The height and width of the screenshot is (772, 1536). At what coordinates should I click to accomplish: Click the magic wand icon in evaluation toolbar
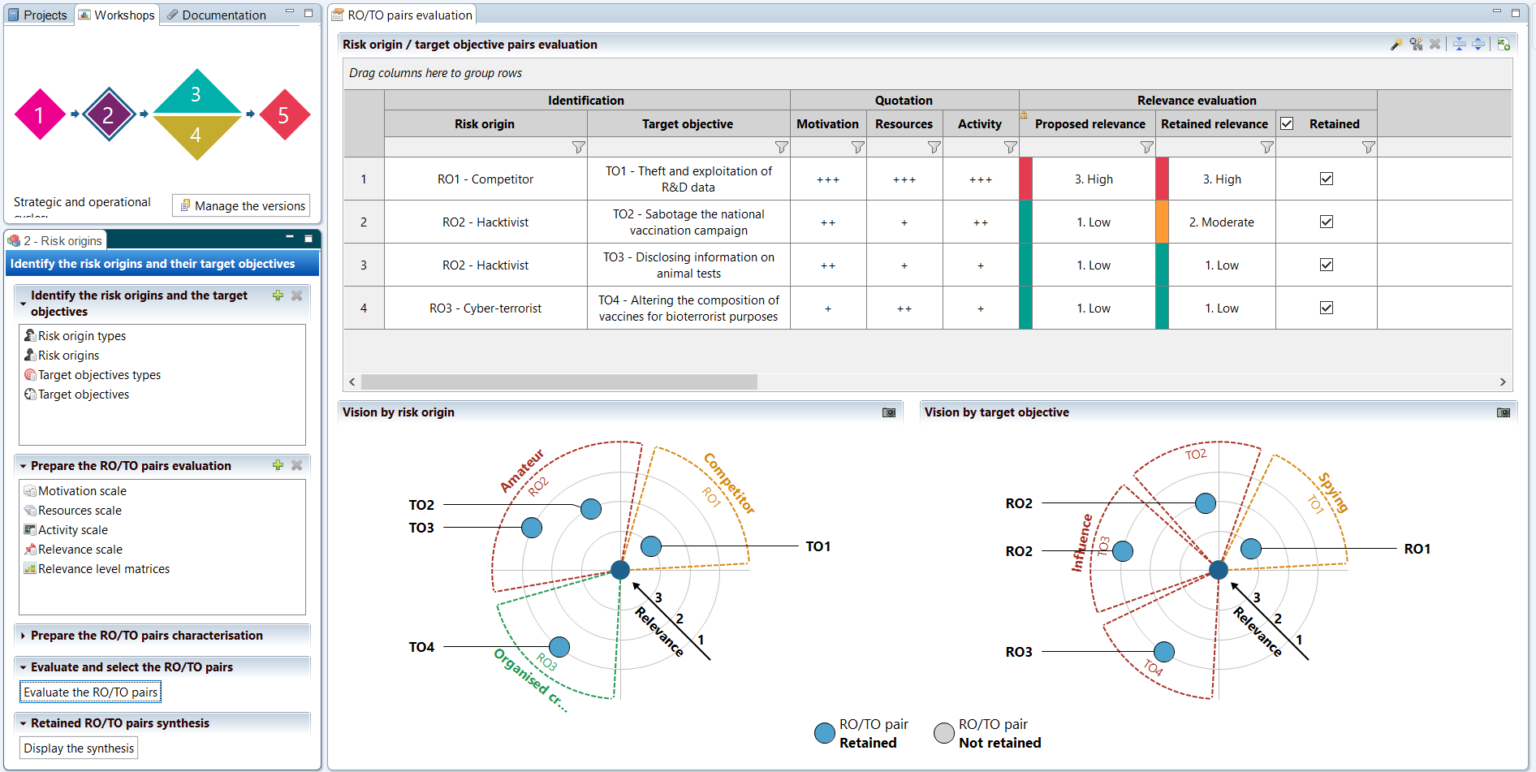1397,44
